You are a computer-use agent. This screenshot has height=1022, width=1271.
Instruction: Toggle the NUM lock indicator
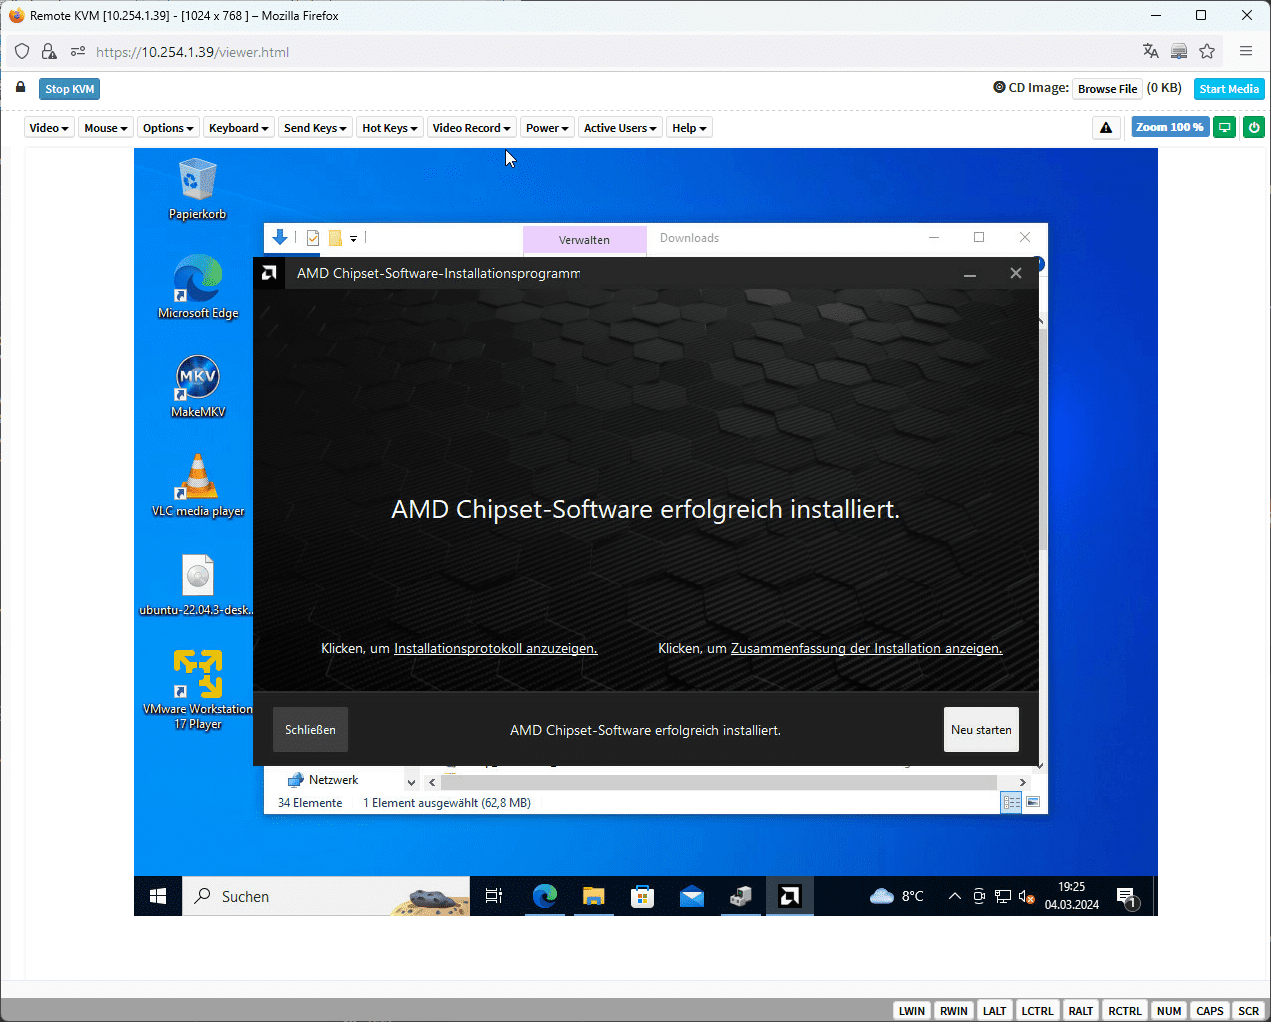coord(1169,1010)
